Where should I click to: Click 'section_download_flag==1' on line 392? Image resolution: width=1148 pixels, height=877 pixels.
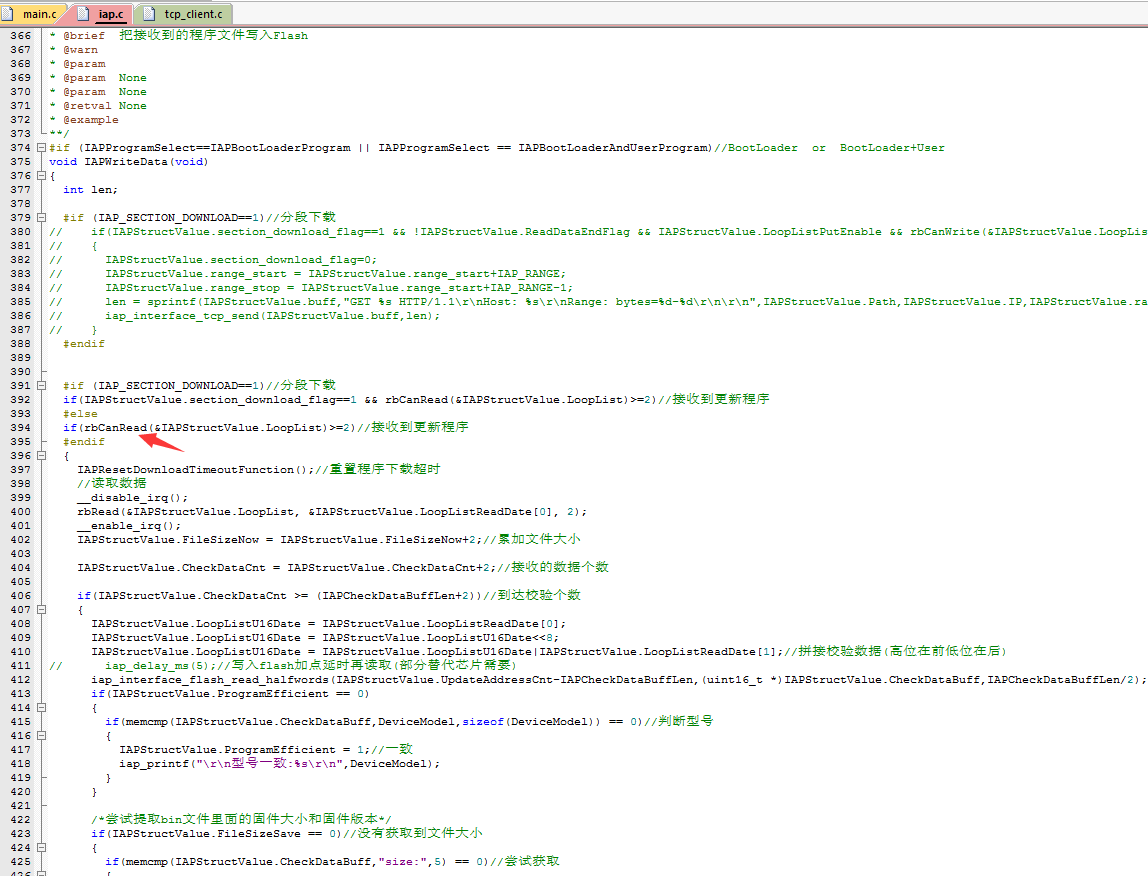click(273, 400)
